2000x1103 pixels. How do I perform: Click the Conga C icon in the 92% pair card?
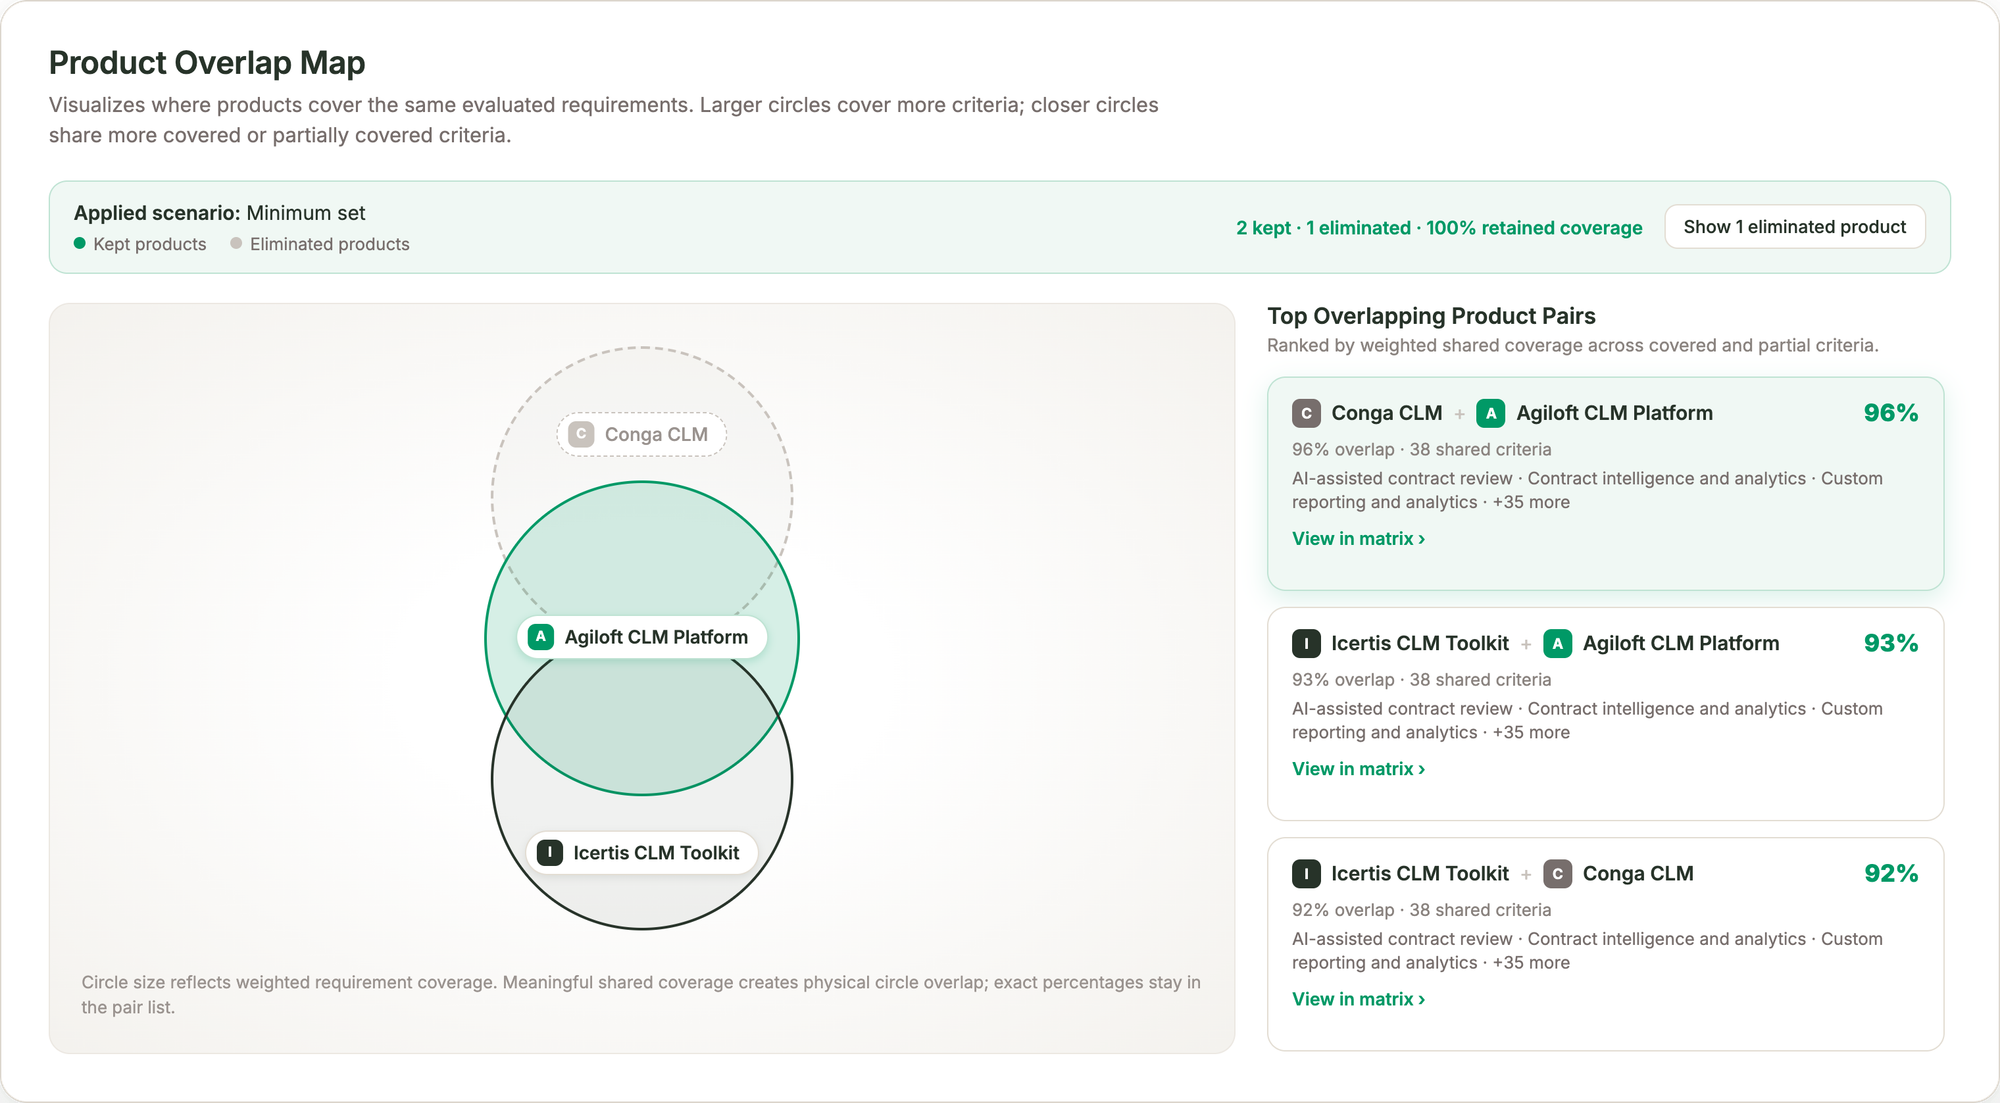1557,873
